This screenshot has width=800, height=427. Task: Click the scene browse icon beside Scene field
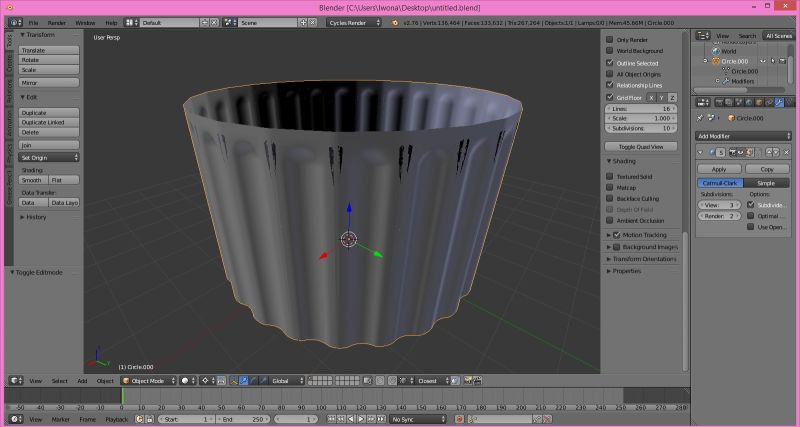(x=230, y=22)
